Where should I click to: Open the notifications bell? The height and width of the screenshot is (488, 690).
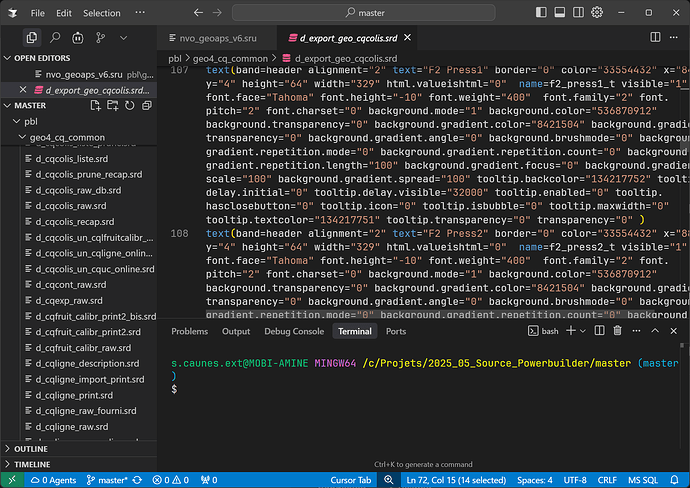pyautogui.click(x=674, y=480)
